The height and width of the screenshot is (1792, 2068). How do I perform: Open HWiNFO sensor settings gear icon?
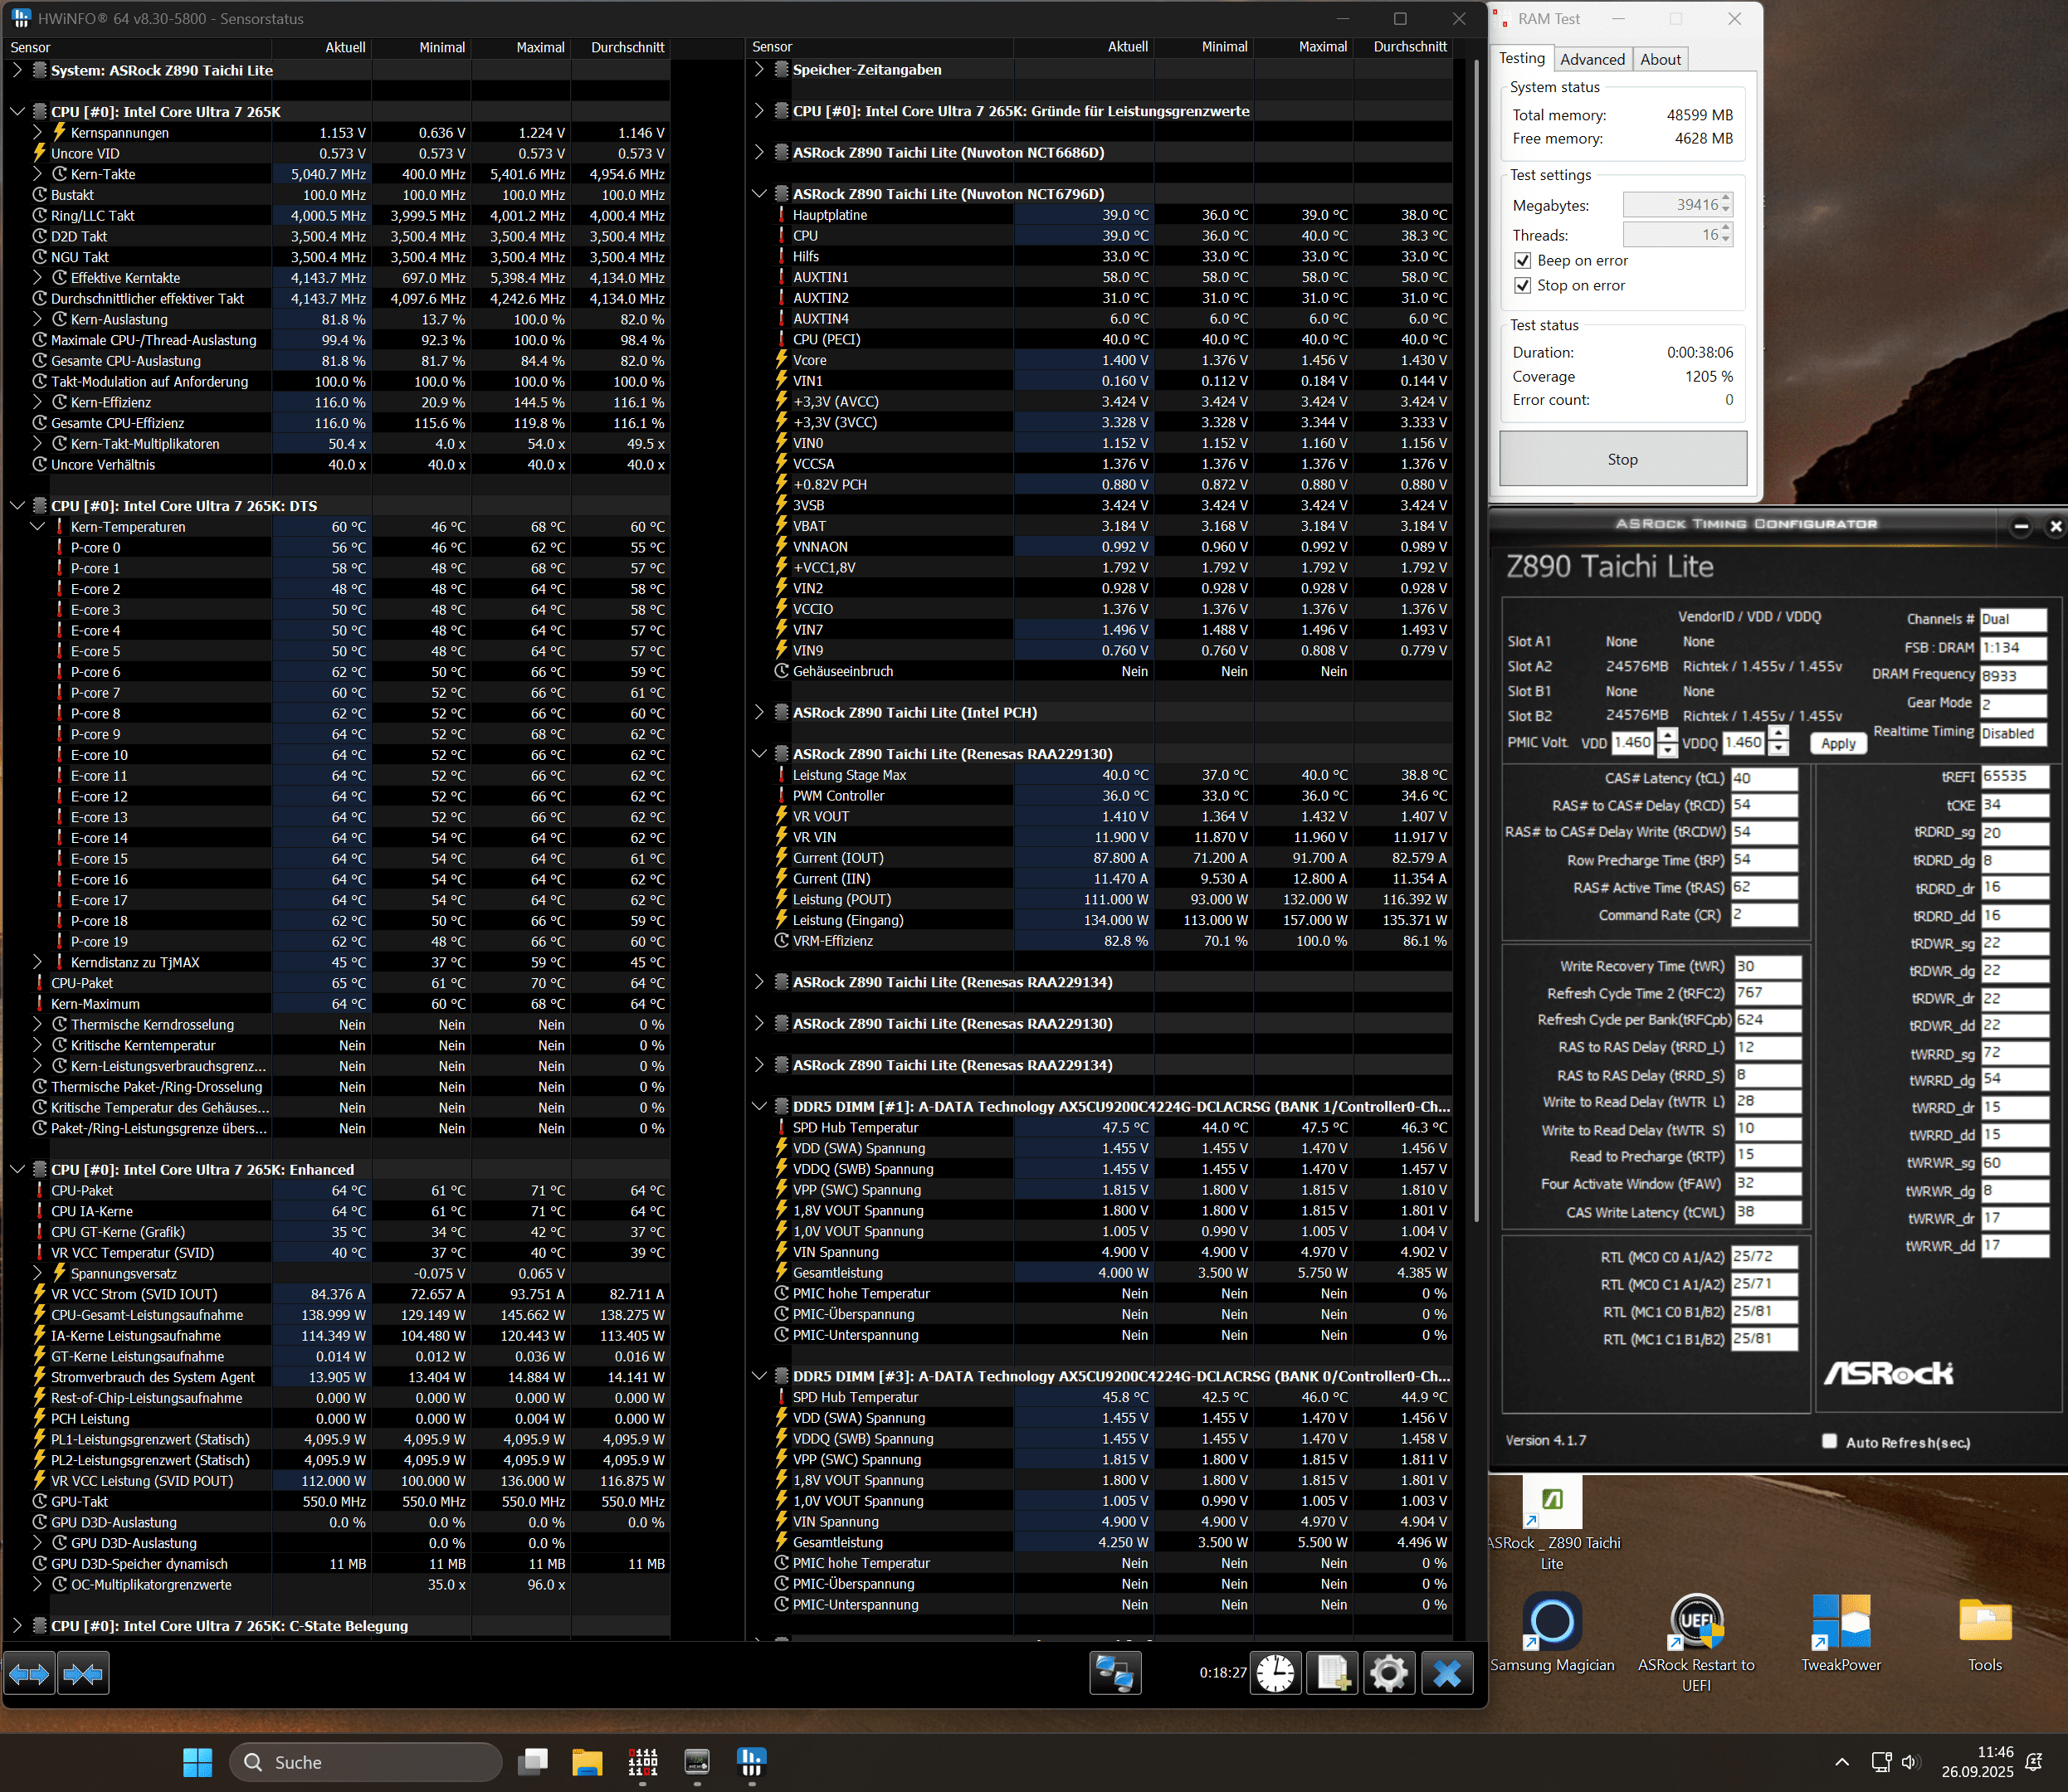coord(1389,1673)
